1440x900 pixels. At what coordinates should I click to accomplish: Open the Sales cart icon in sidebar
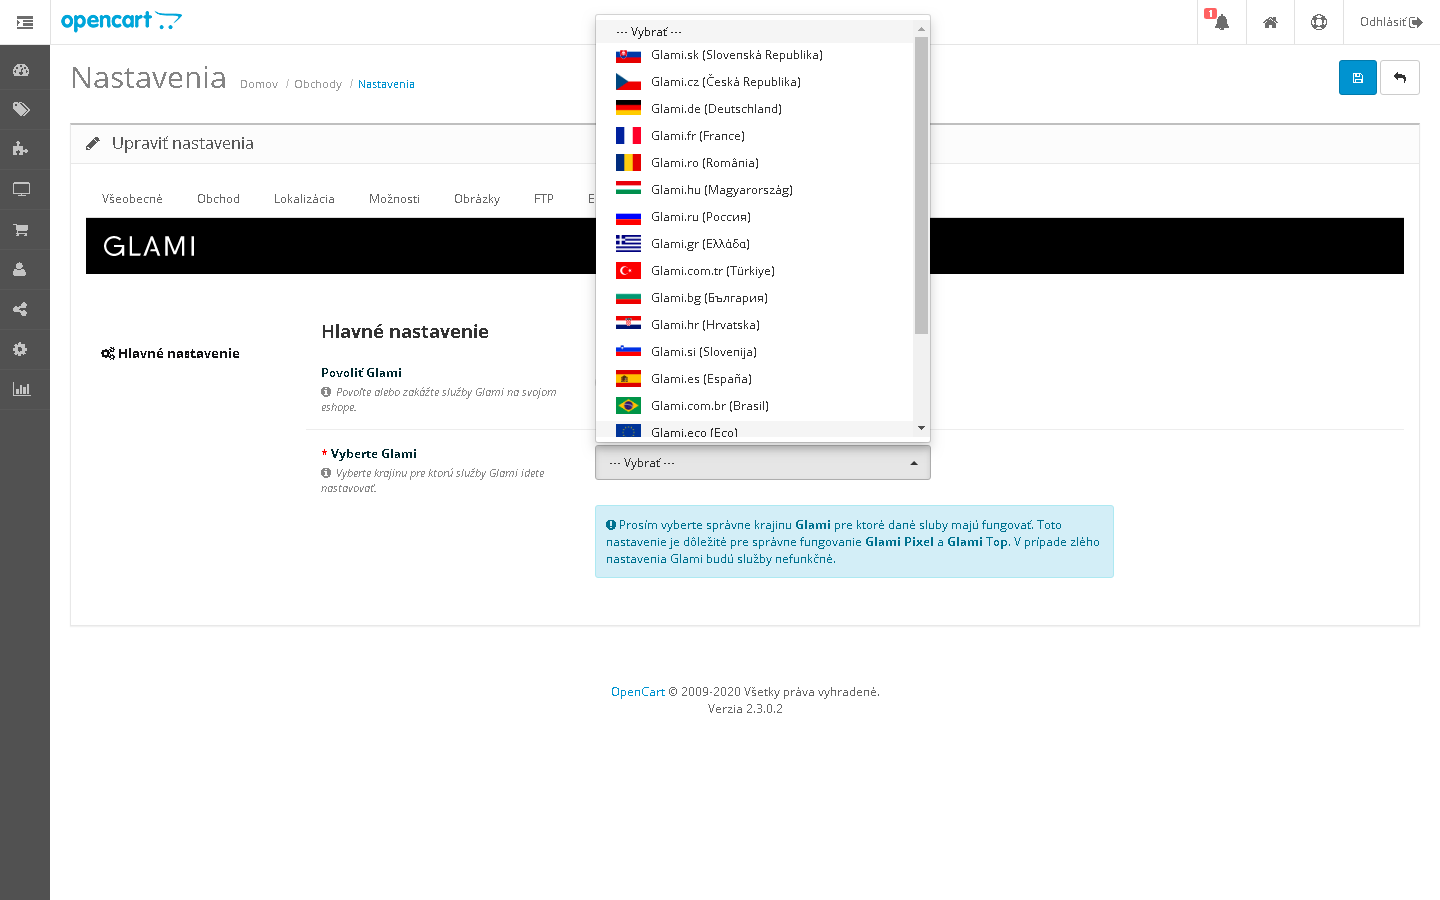(21, 229)
